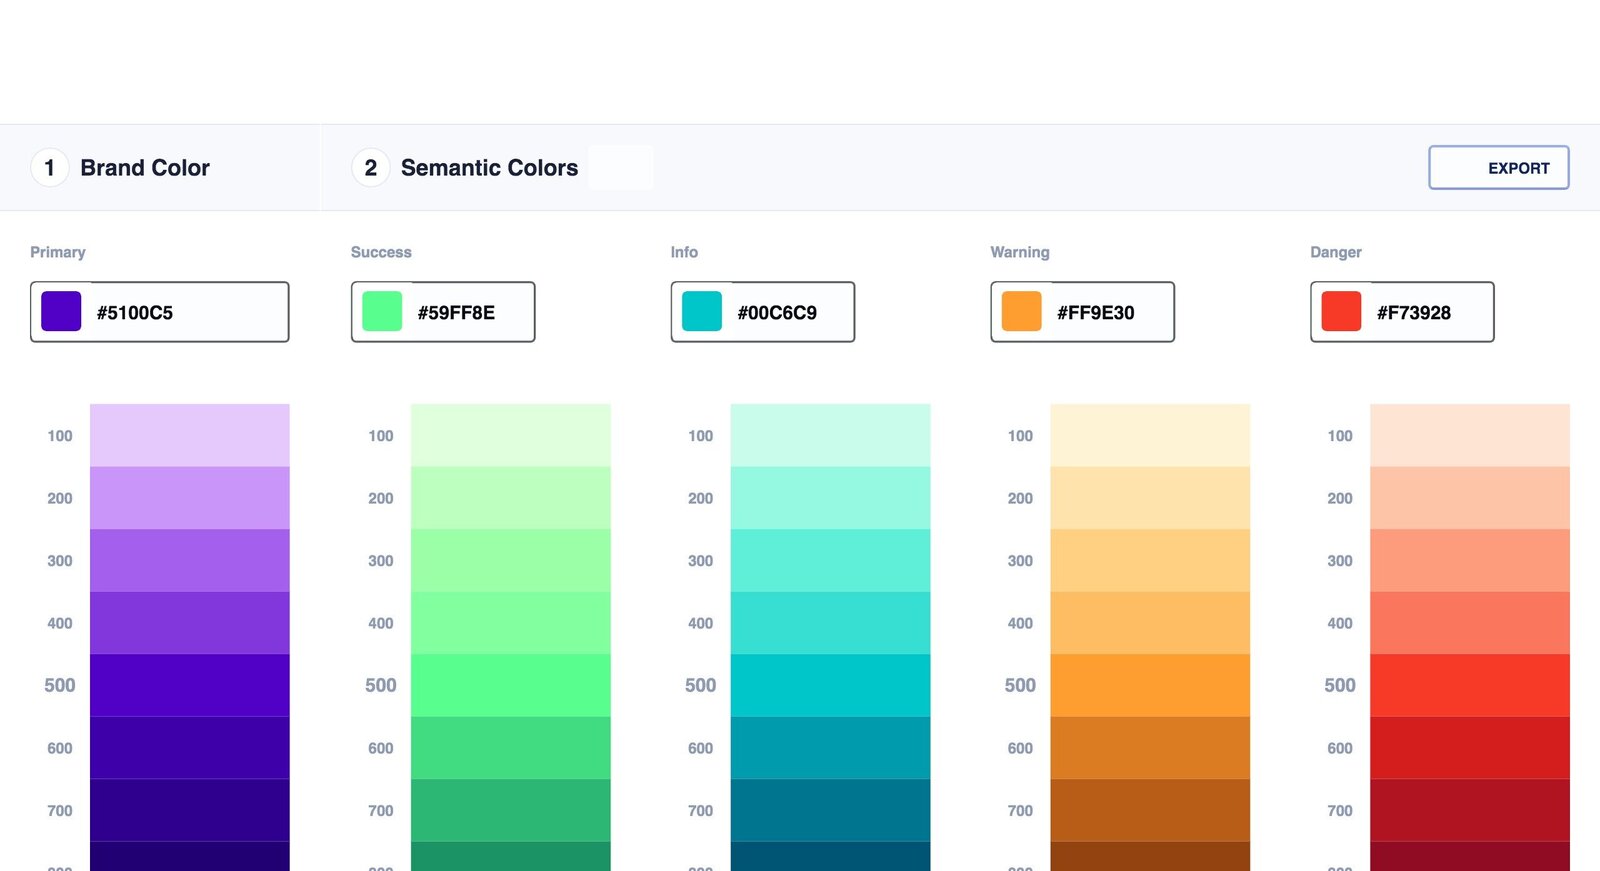Select the Danger 100 shade
The width and height of the screenshot is (1600, 871).
1470,435
